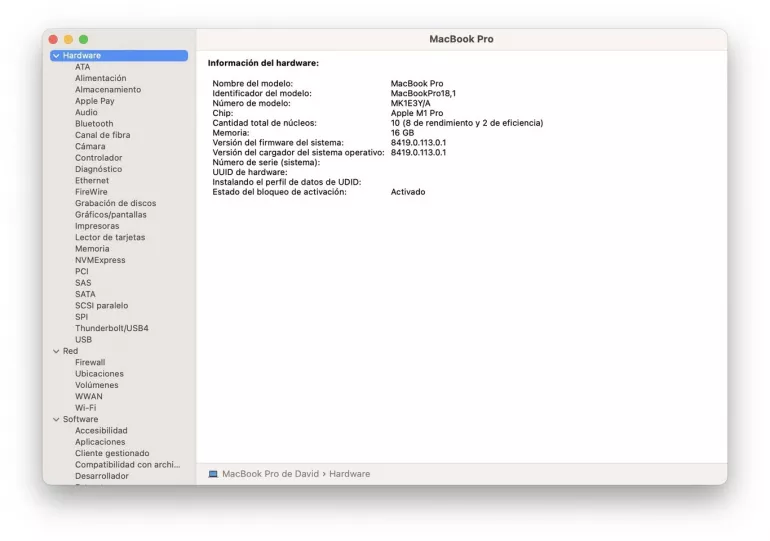Open Lector de tarjetas entry
Viewport: 770px width, 541px height.
(x=110, y=238)
